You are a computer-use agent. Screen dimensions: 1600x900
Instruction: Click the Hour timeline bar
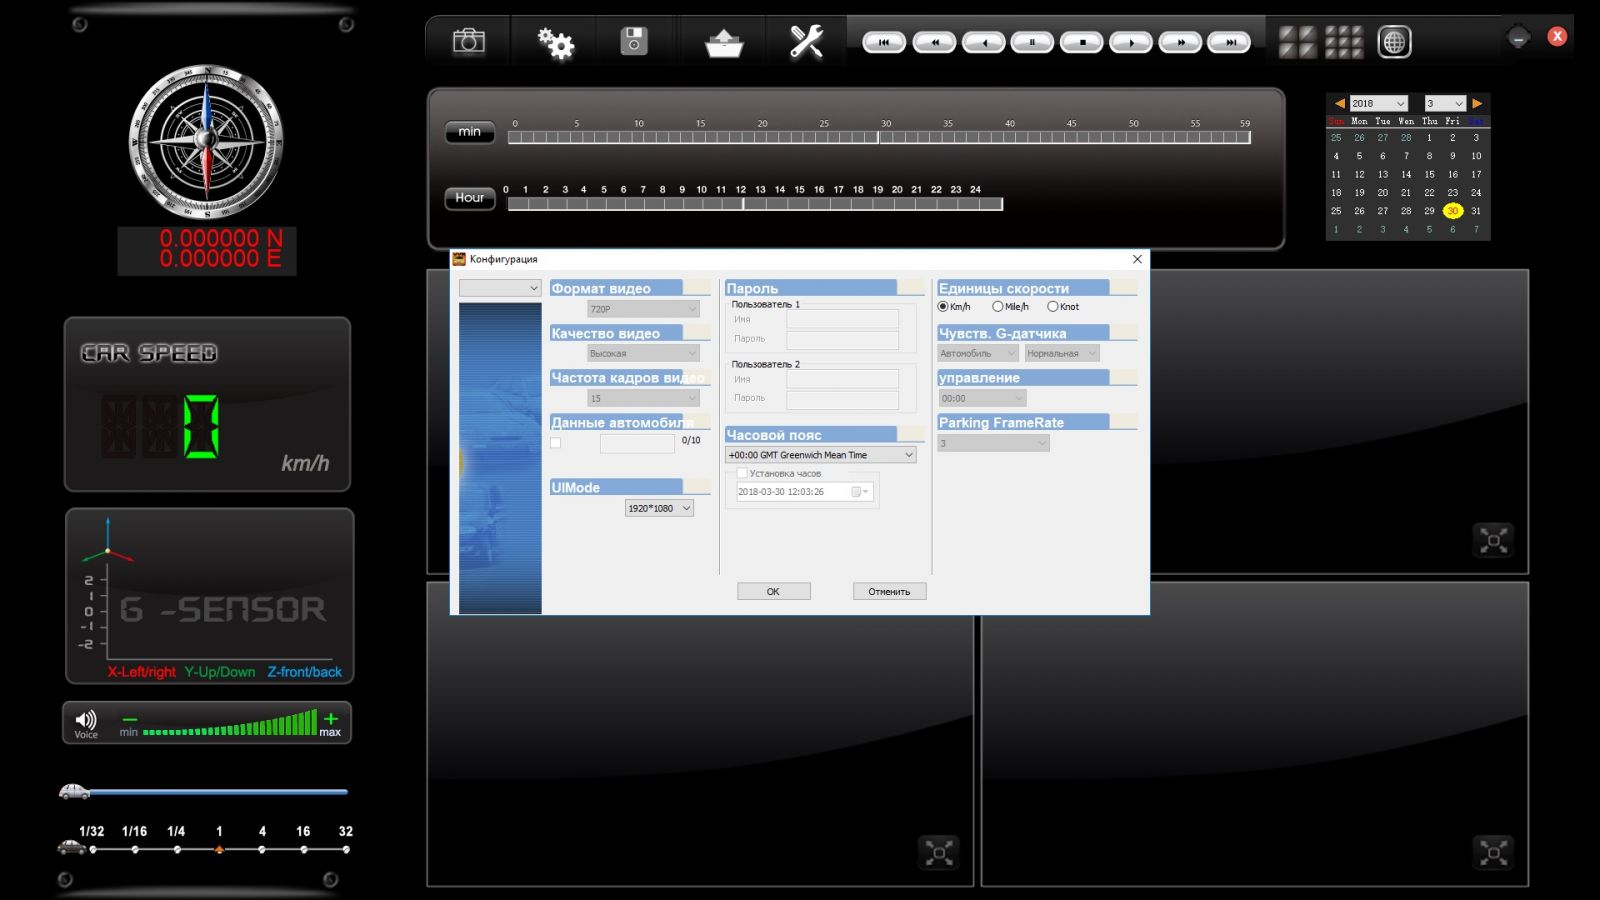pos(754,204)
